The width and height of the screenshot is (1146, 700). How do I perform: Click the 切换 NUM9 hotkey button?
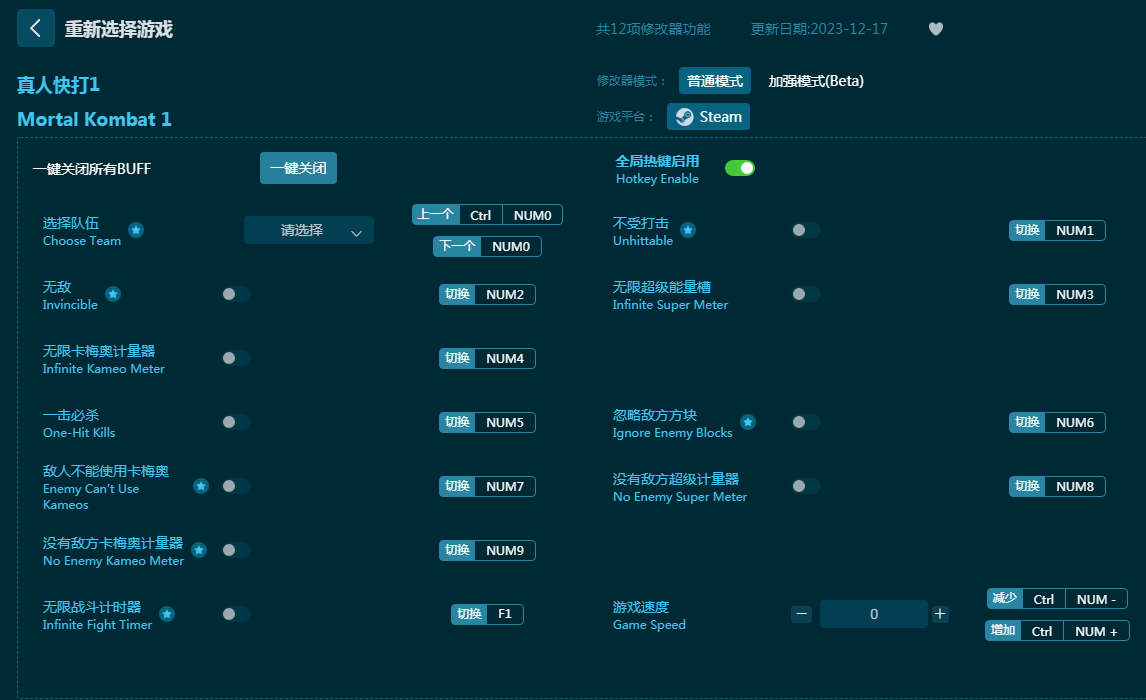coord(487,550)
